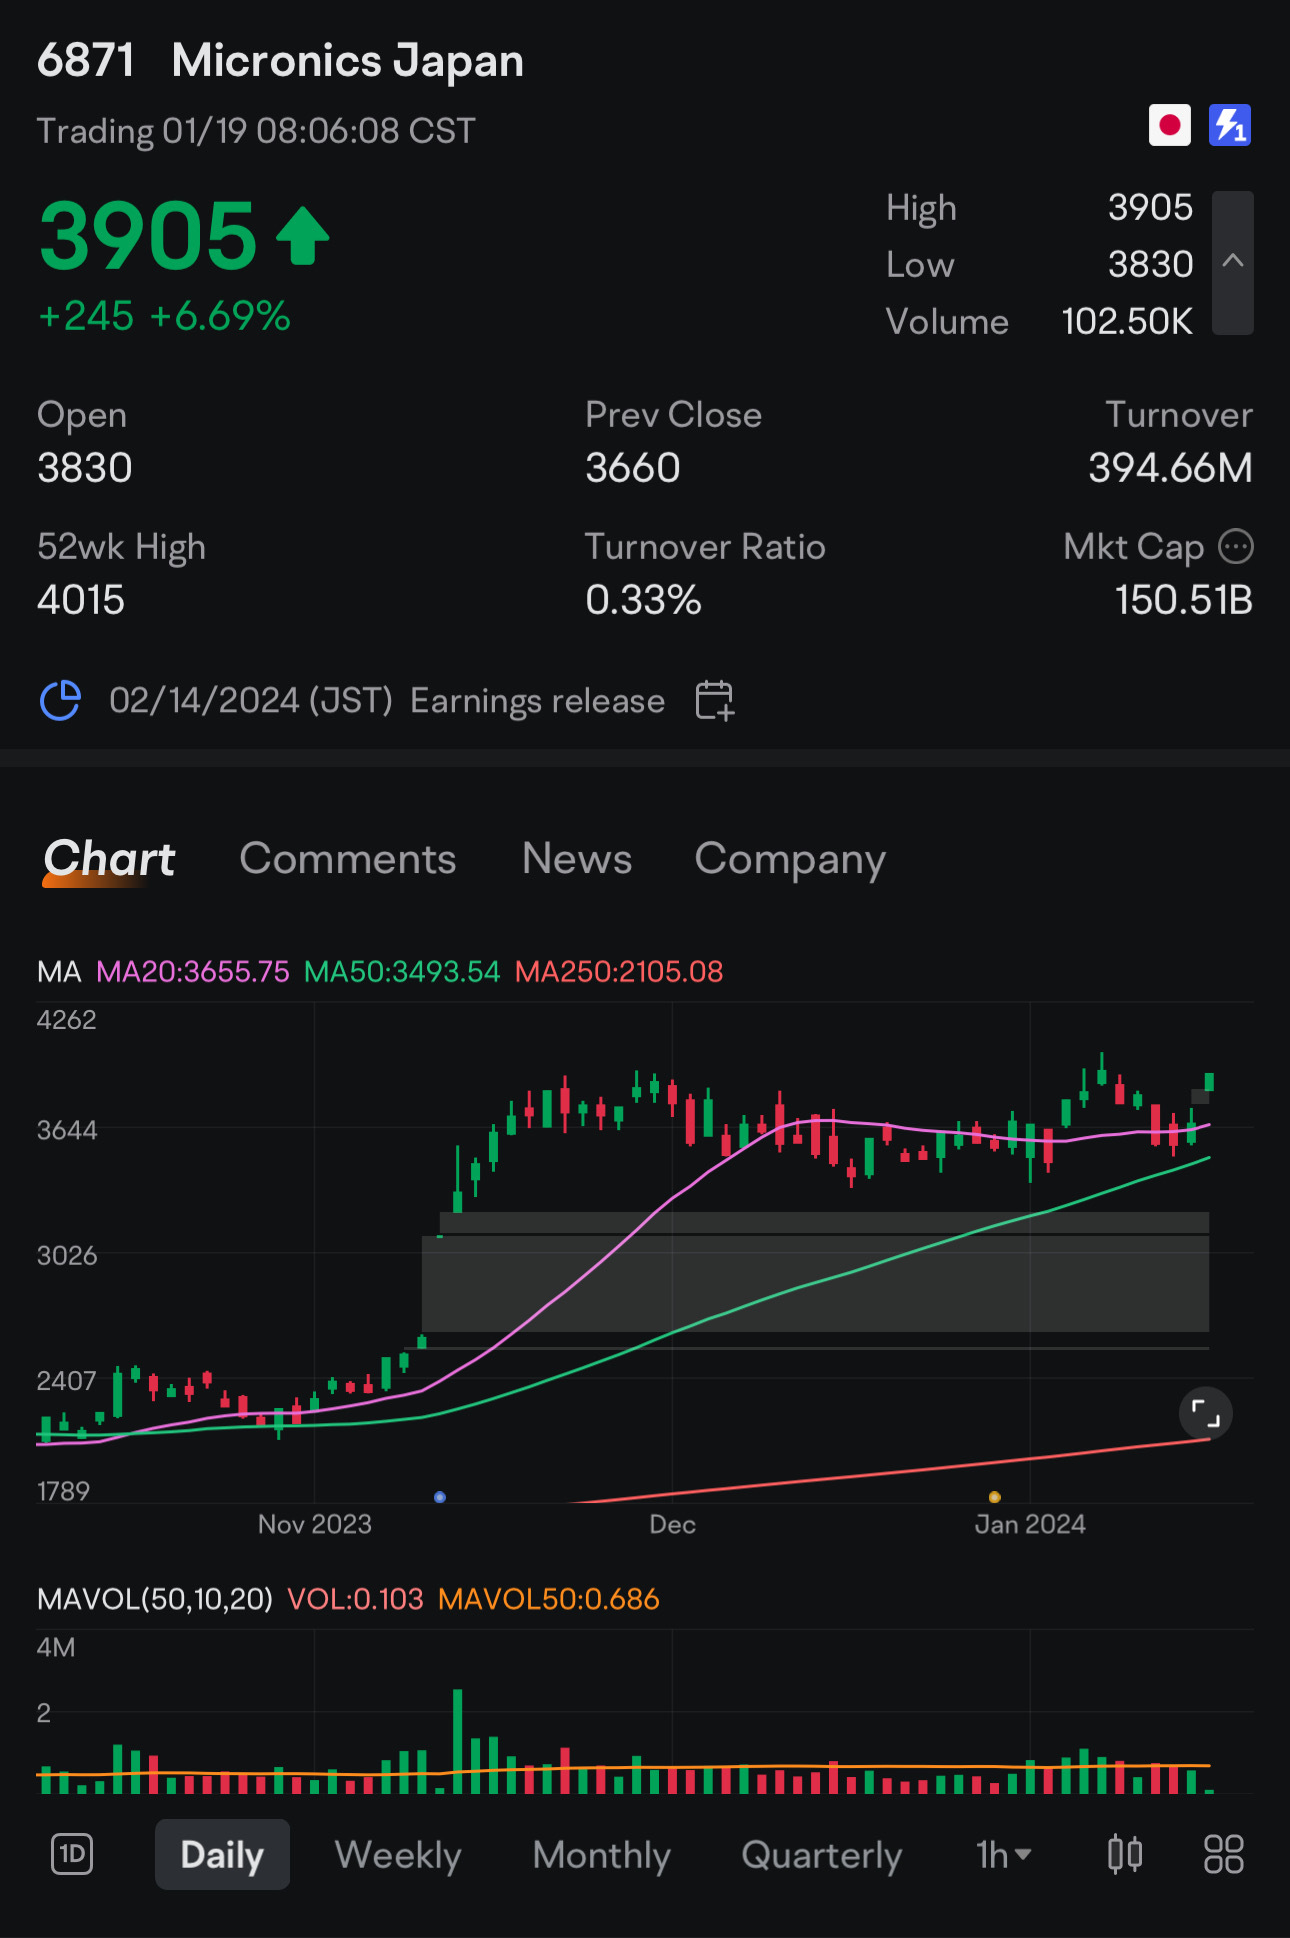
Task: Tap the blue event marker on chart
Action: 440,1497
